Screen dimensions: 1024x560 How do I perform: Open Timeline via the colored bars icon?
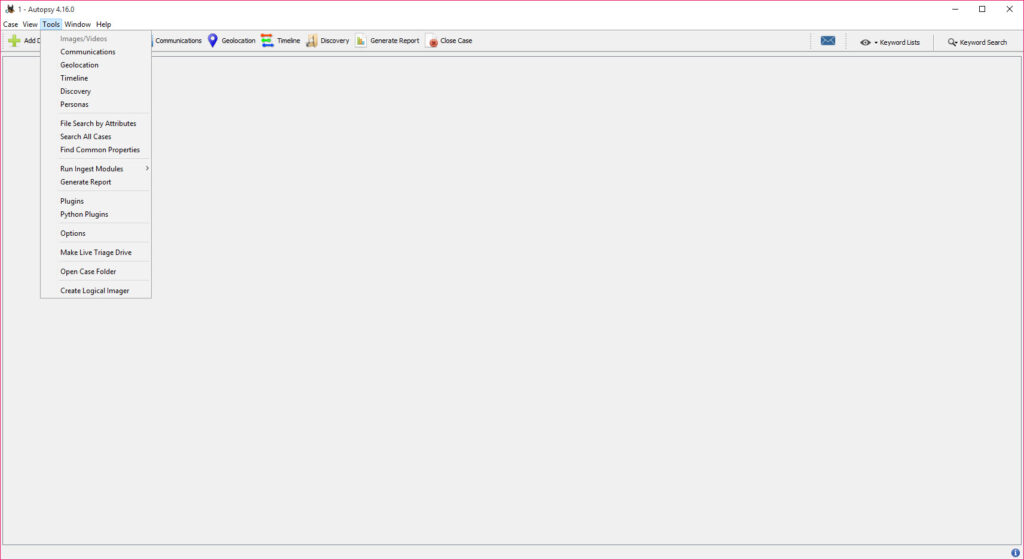[267, 40]
